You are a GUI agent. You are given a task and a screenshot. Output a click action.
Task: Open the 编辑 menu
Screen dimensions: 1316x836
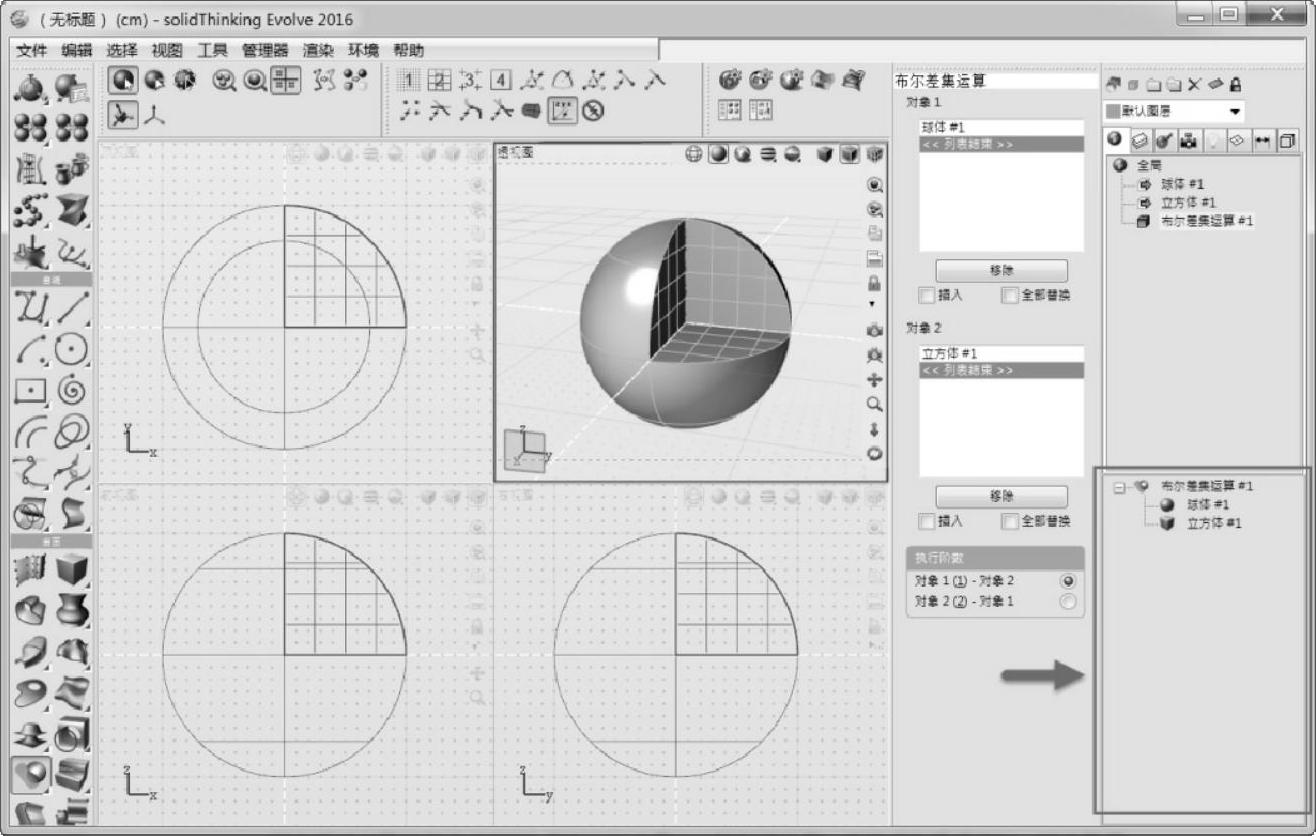coord(77,50)
